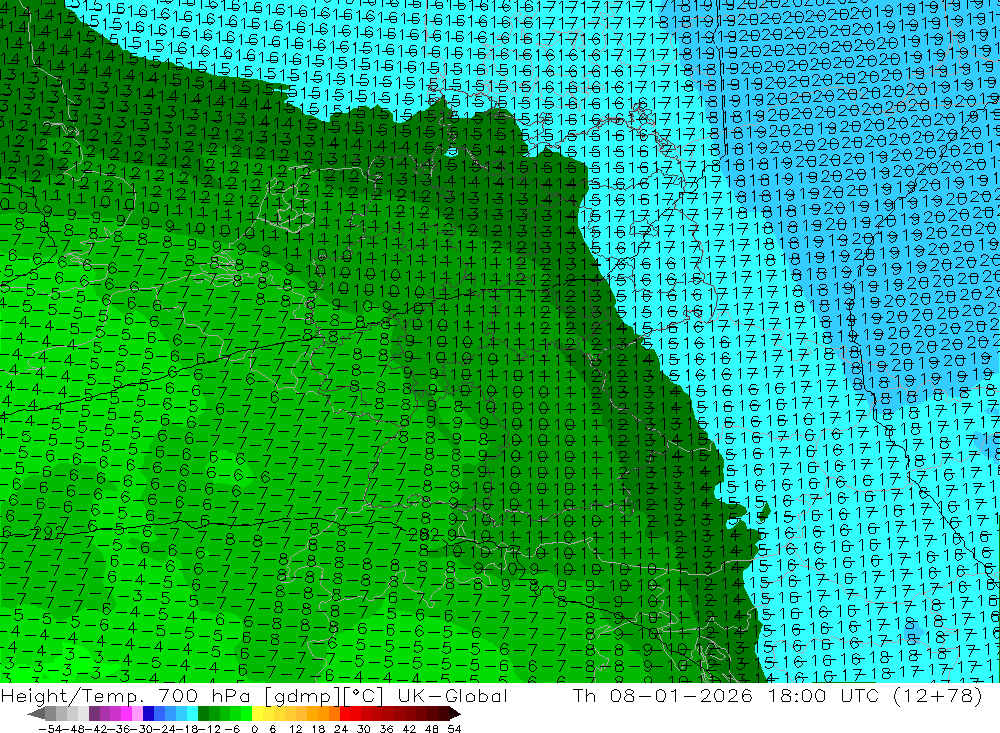Click the '48' legend label
The width and height of the screenshot is (1000, 733).
[x=432, y=729]
